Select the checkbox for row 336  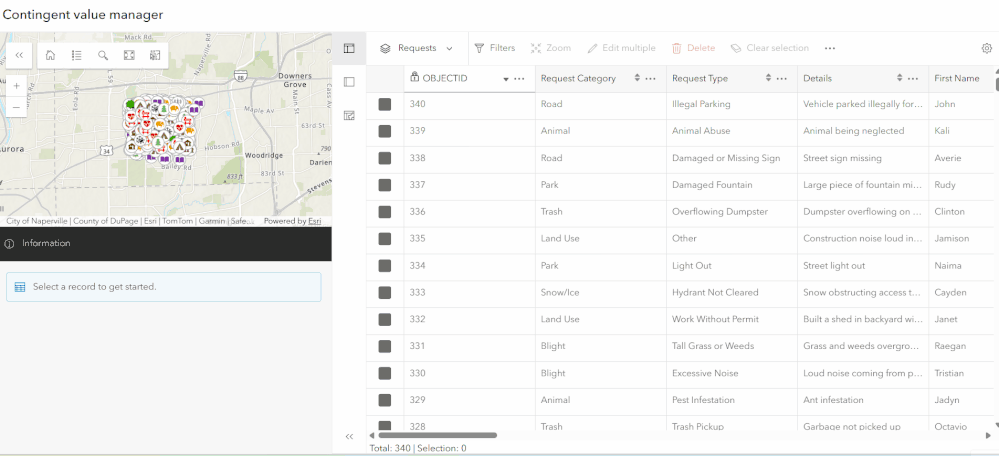385,211
